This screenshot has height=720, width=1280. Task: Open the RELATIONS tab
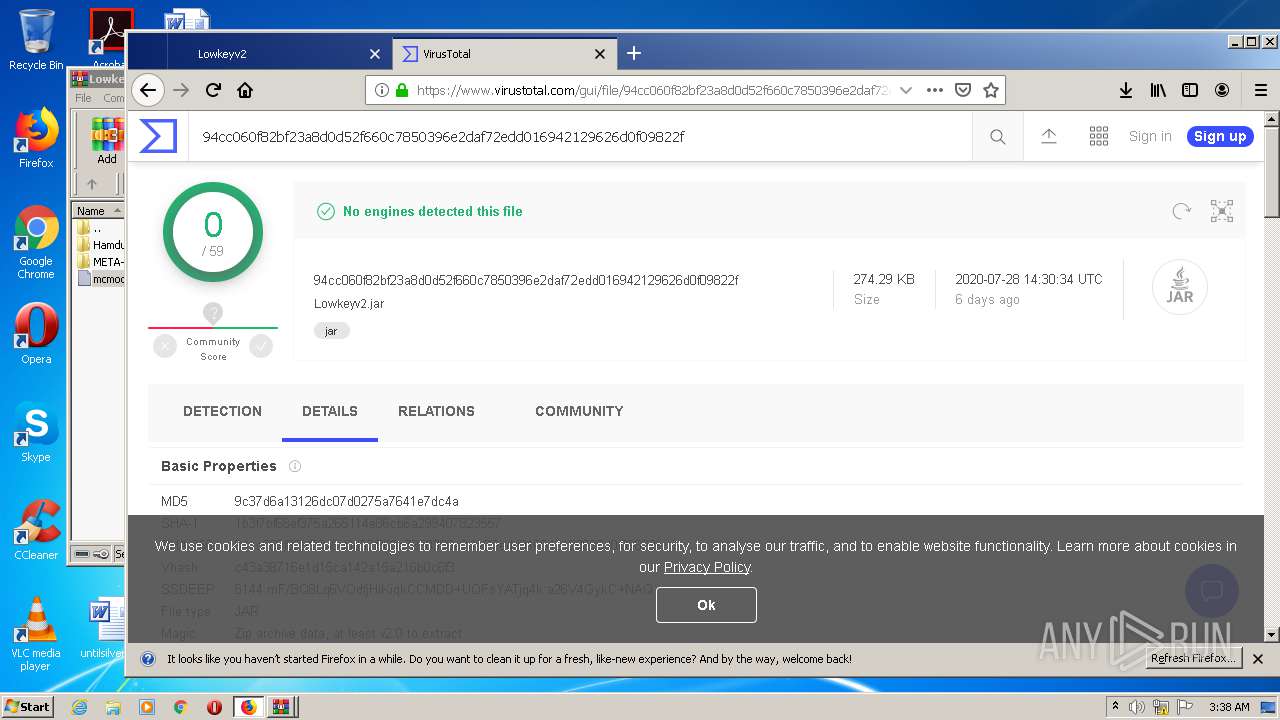436,411
